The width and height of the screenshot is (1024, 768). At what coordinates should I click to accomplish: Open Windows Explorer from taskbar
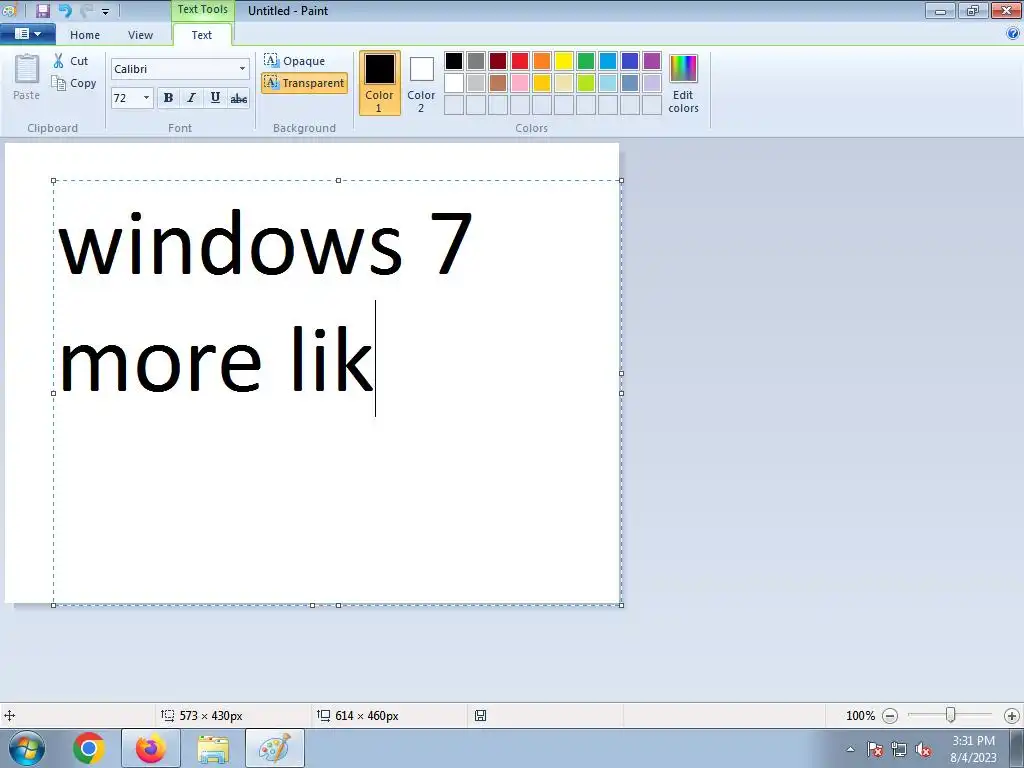[213, 749]
